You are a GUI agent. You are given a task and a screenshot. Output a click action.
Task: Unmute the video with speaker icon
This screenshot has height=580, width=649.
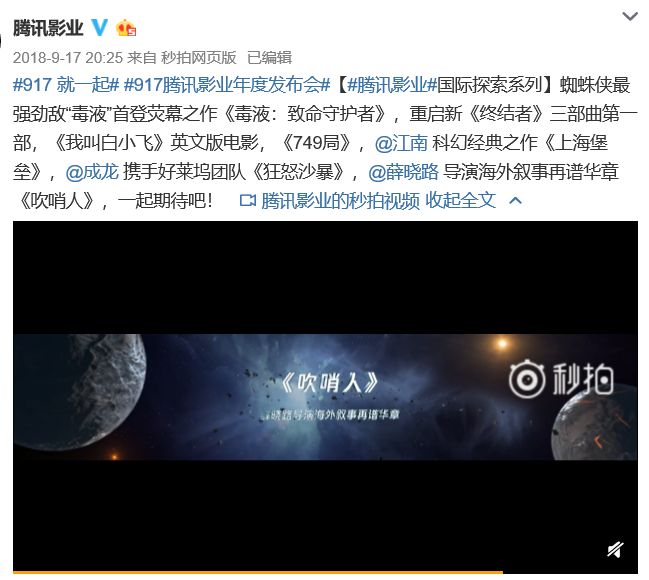tap(615, 550)
